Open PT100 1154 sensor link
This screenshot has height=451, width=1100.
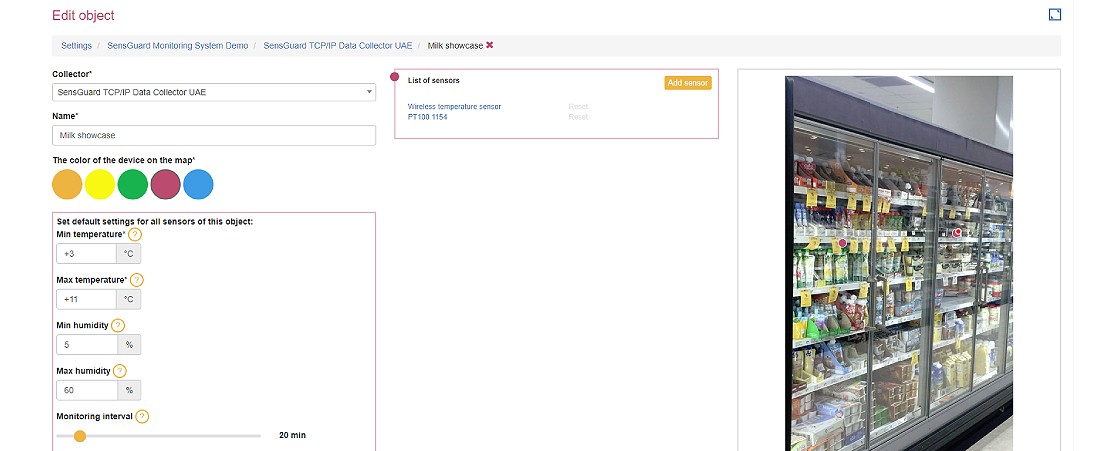(x=427, y=117)
